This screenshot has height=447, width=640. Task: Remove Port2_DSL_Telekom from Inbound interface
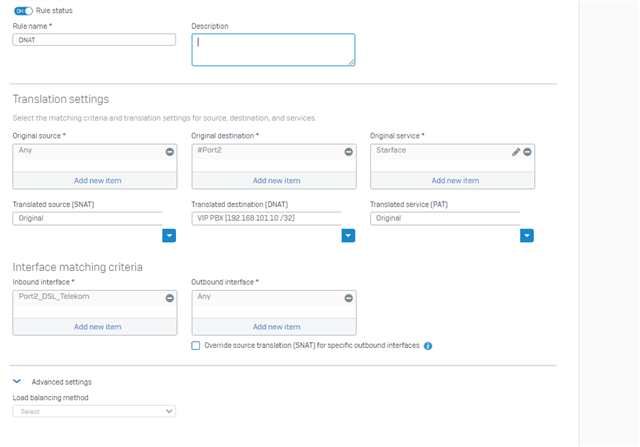170,298
